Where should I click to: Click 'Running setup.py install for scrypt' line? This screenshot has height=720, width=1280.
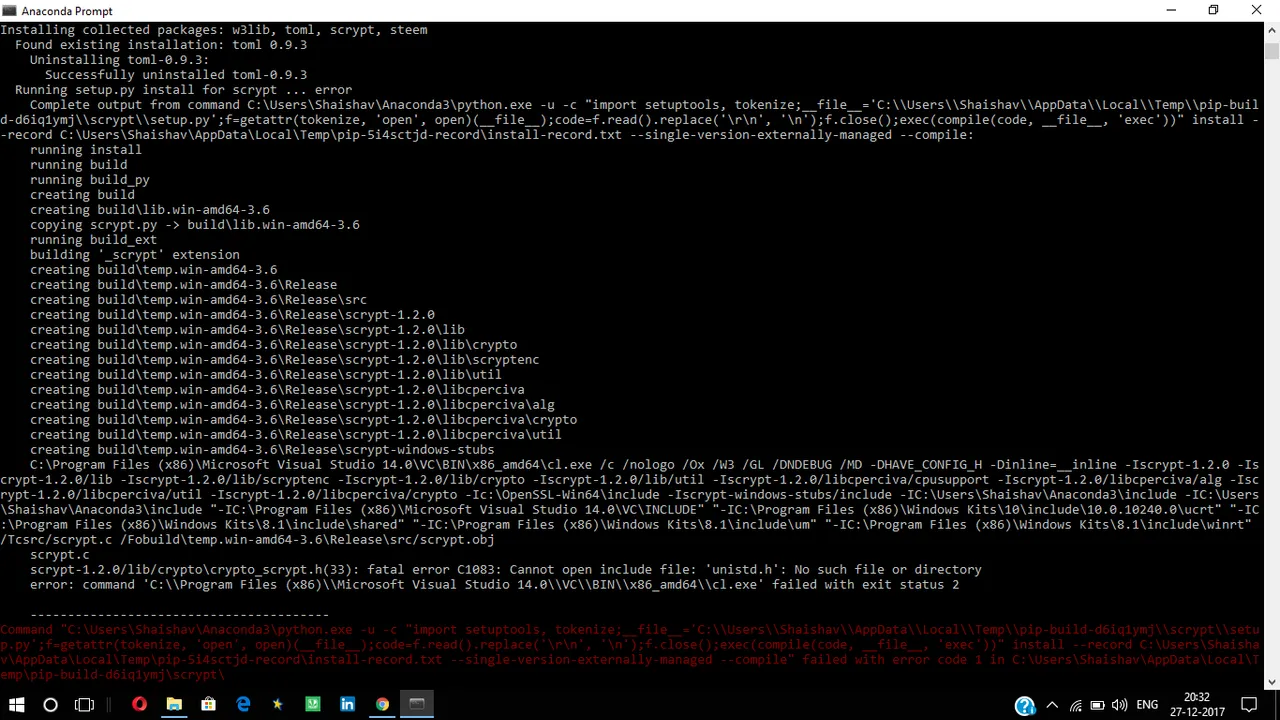pos(183,90)
